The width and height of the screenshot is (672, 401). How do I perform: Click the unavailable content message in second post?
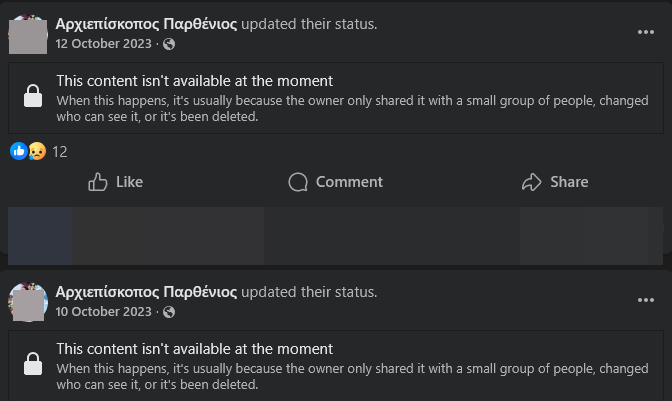pos(194,350)
